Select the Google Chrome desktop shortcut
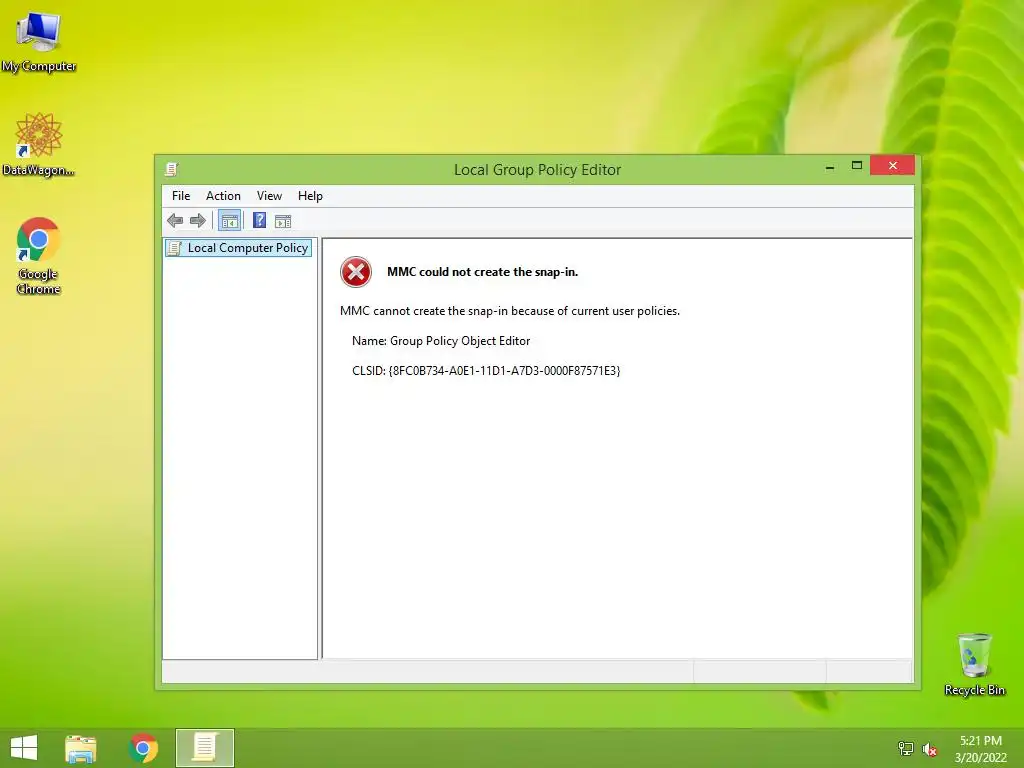Viewport: 1024px width, 768px height. (39, 255)
